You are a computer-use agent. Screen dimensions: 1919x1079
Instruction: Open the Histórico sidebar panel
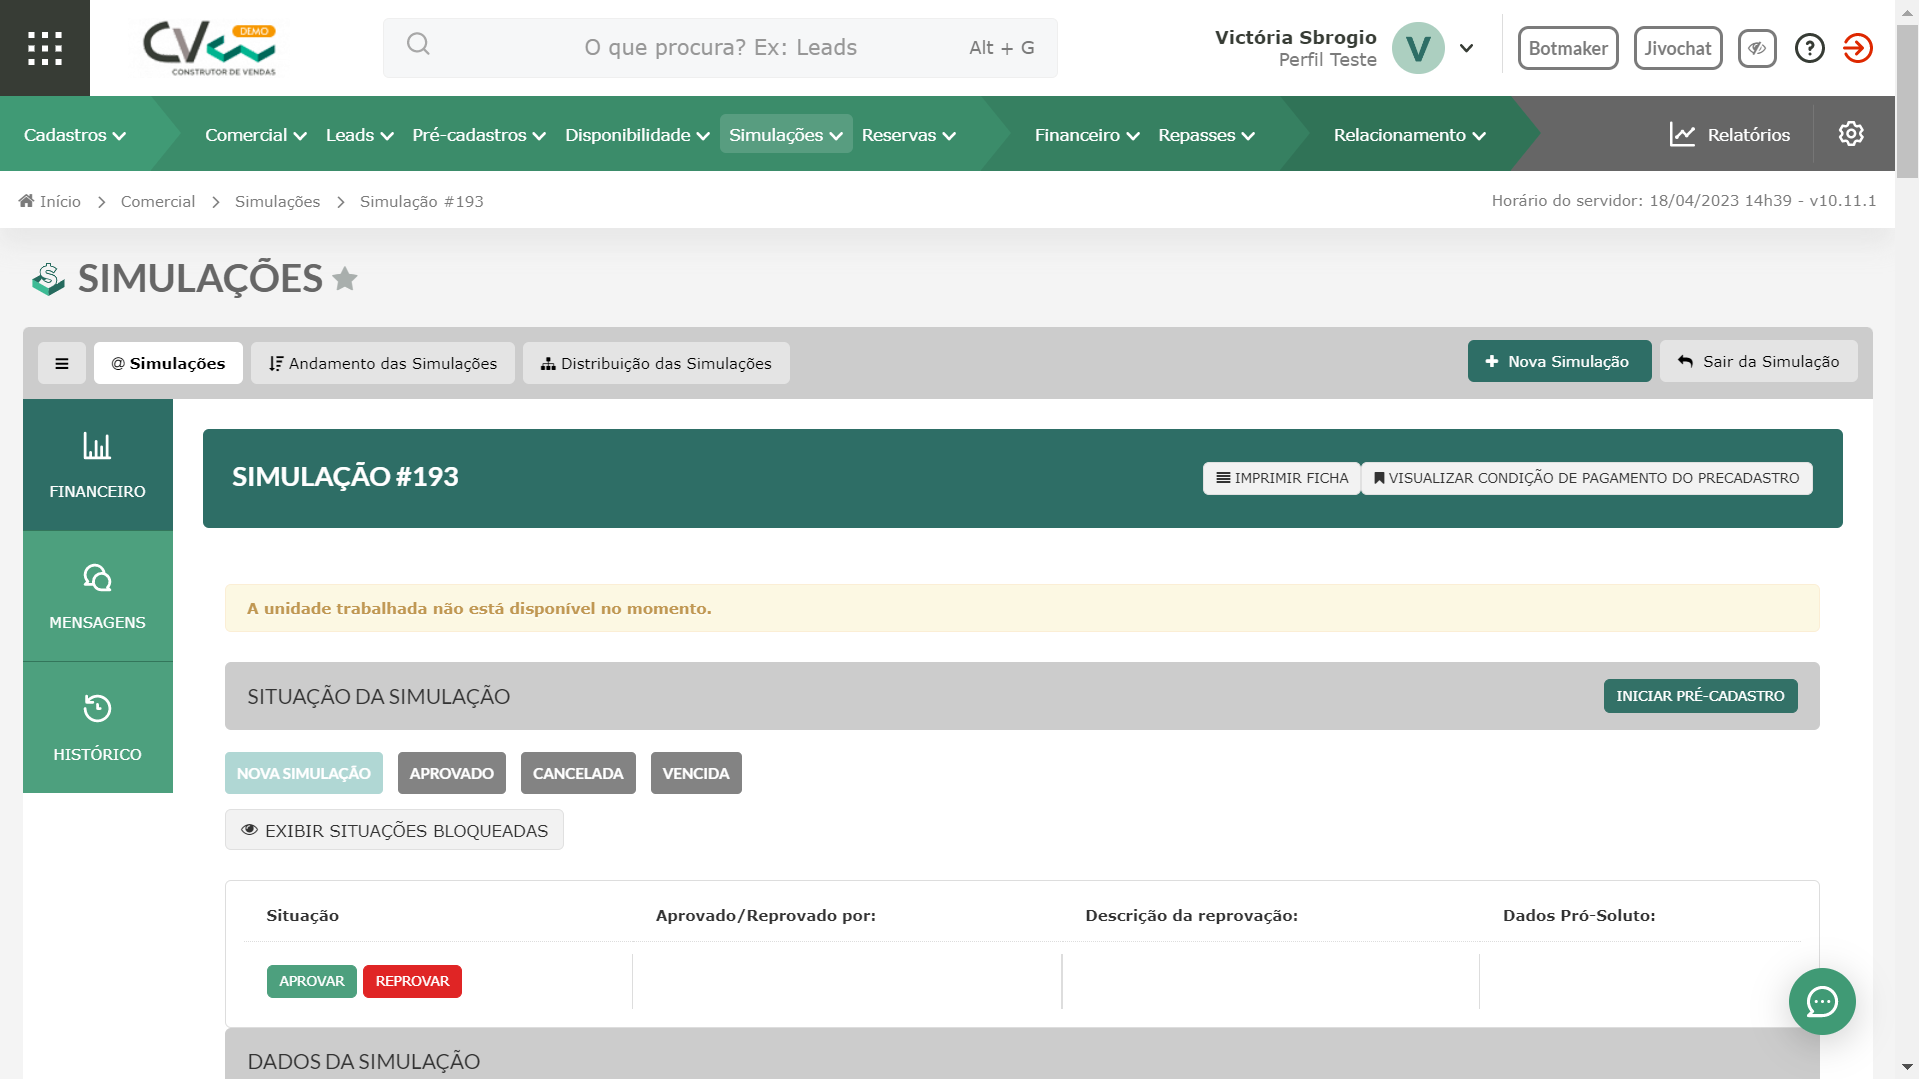(x=97, y=727)
